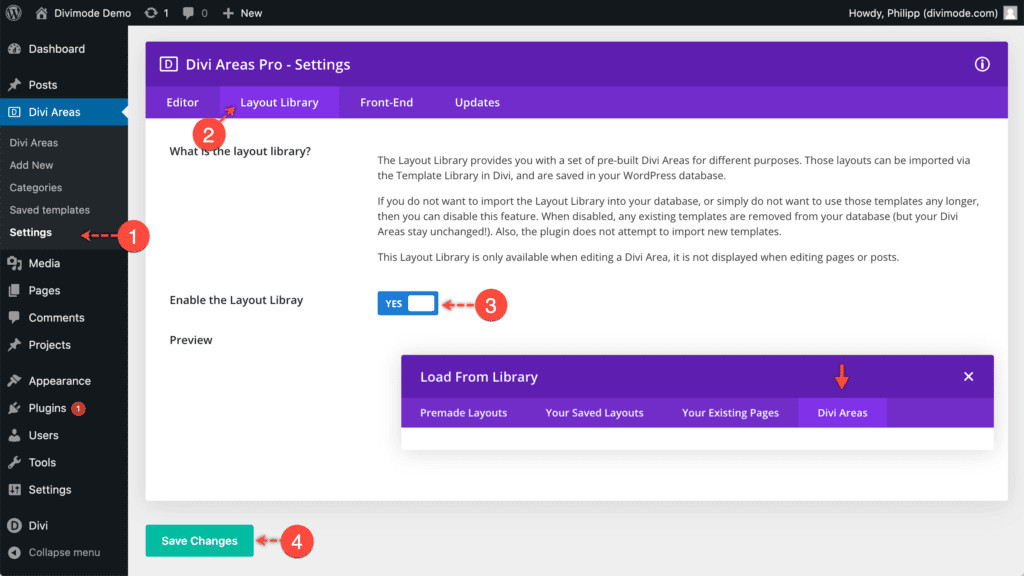The height and width of the screenshot is (576, 1024).
Task: Switch to the Updates tab
Action: 477,103
